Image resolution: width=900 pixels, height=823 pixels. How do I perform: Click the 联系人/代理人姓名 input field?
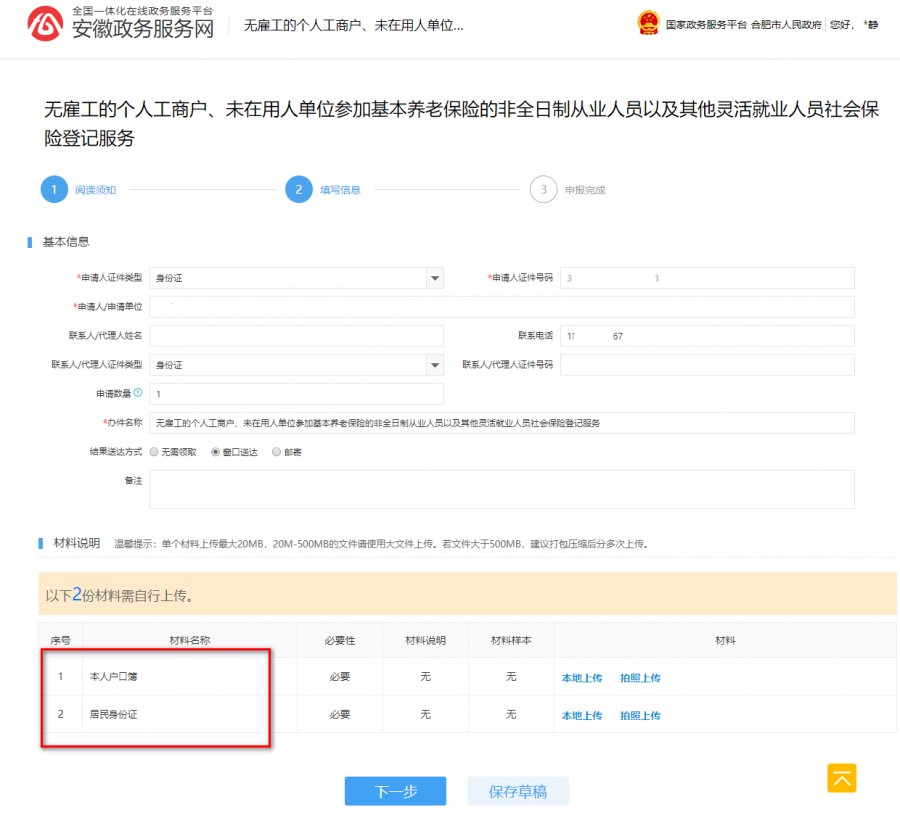click(296, 336)
